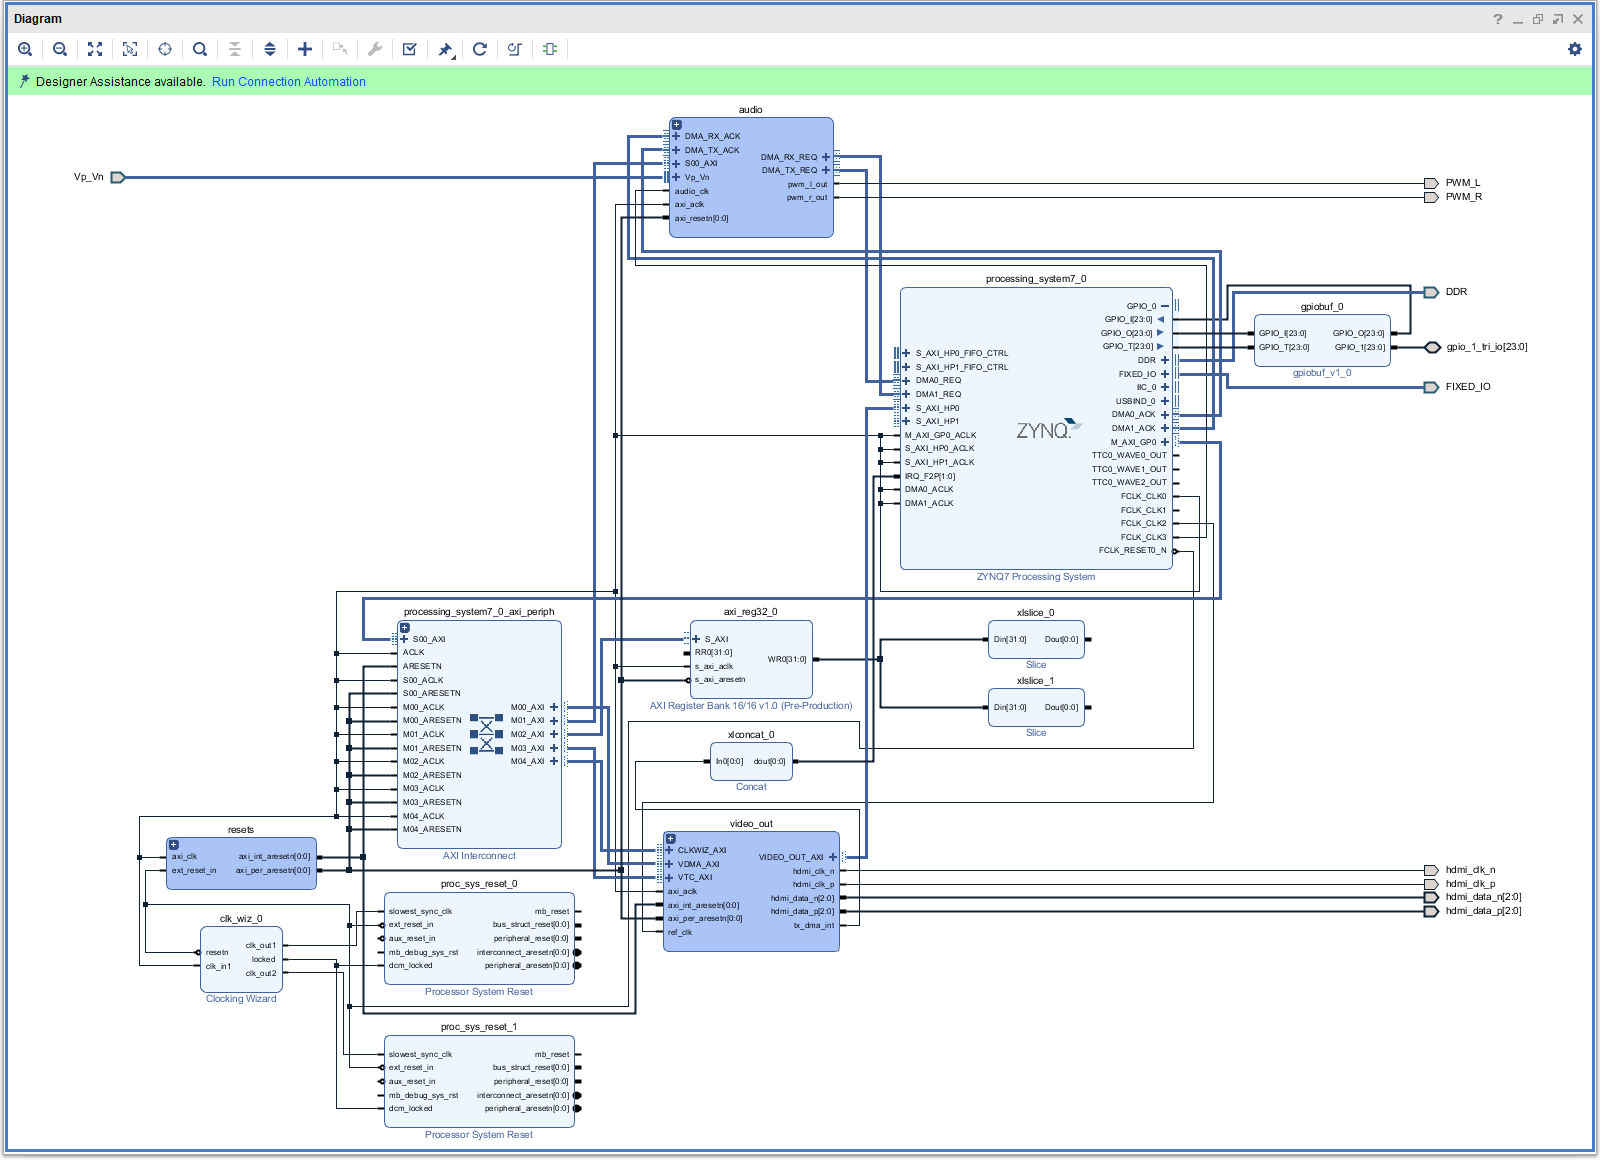1600x1160 pixels.
Task: Click the Search magnifier toolbar icon
Action: (x=200, y=49)
